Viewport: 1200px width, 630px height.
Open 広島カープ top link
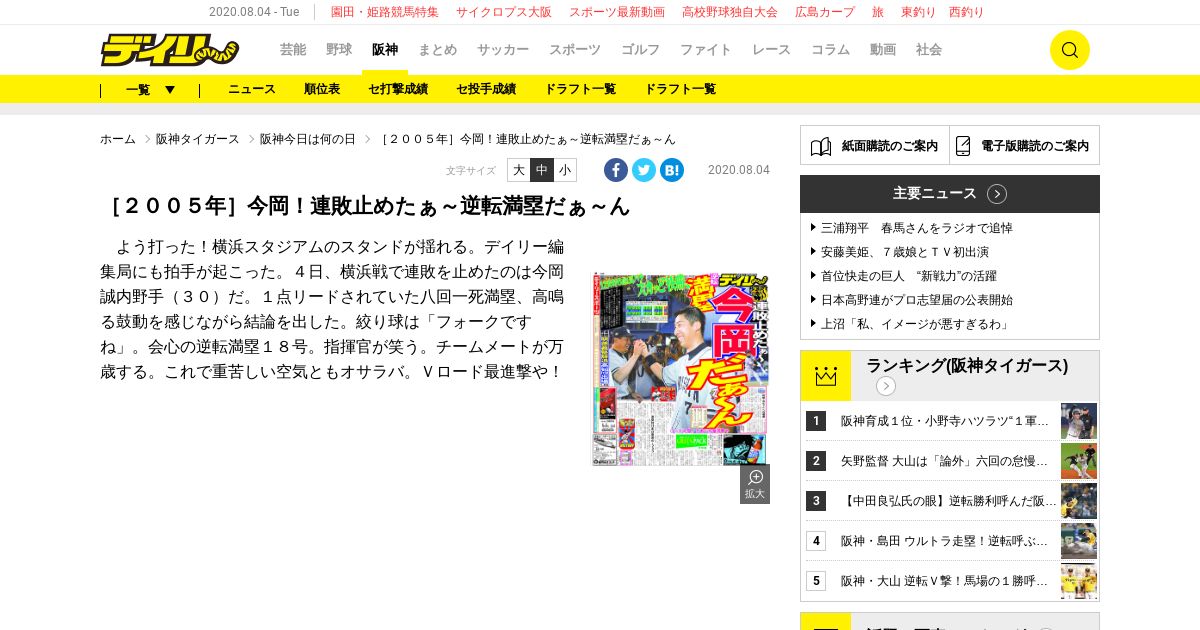(825, 12)
